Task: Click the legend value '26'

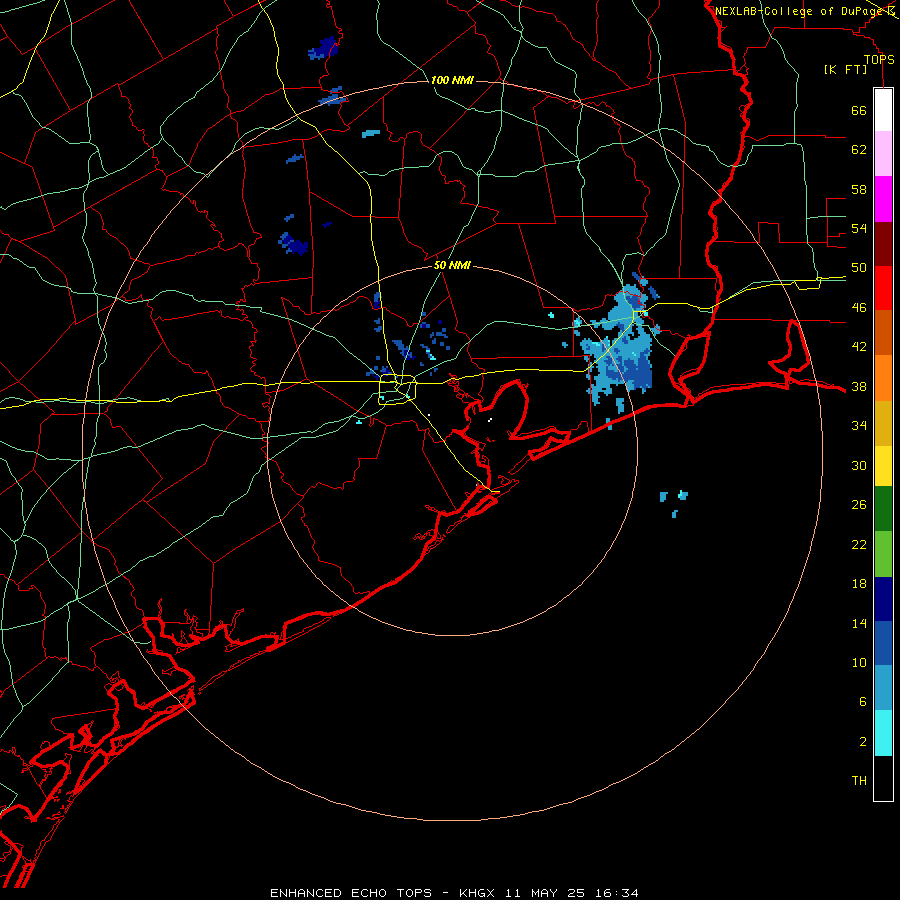Action: [859, 505]
